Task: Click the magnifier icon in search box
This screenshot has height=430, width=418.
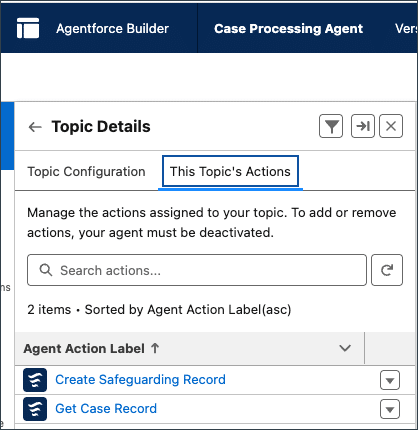Action: 46,270
